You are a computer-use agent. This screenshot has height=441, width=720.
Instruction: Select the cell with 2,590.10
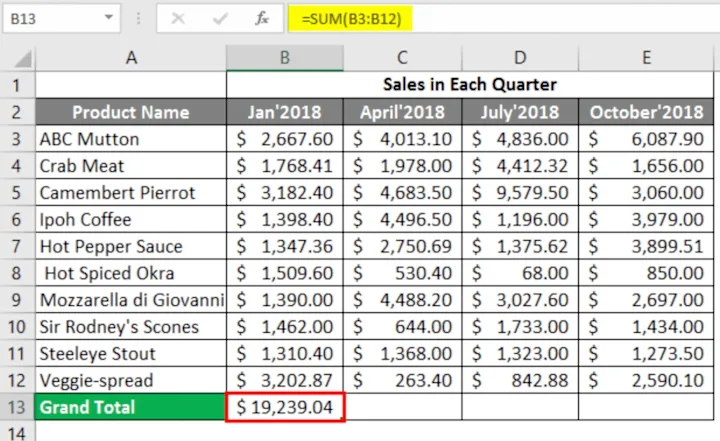click(646, 380)
